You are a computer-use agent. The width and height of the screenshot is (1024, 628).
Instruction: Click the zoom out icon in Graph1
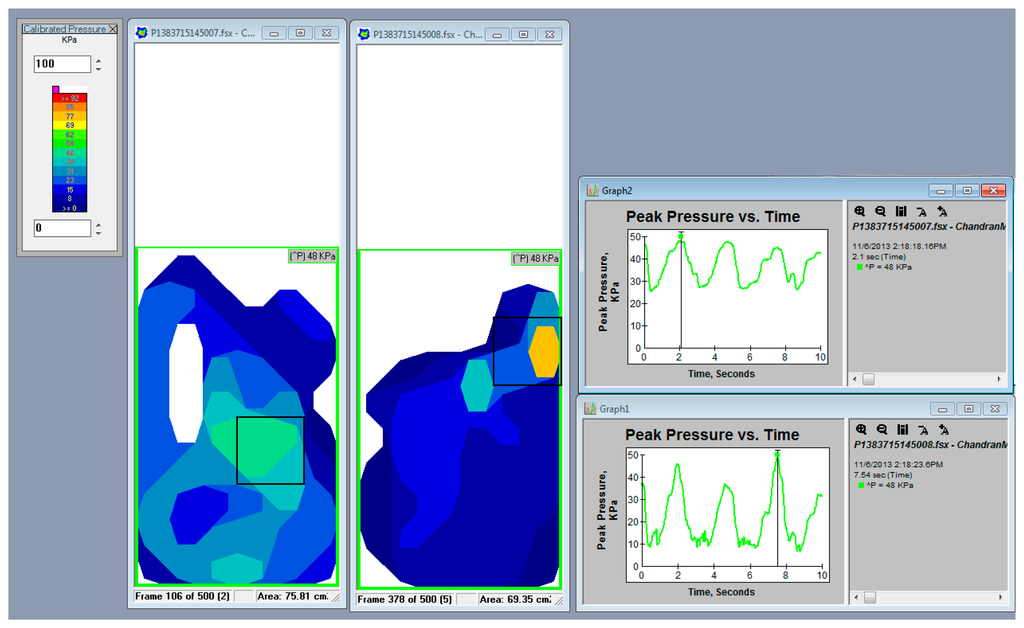pos(880,430)
